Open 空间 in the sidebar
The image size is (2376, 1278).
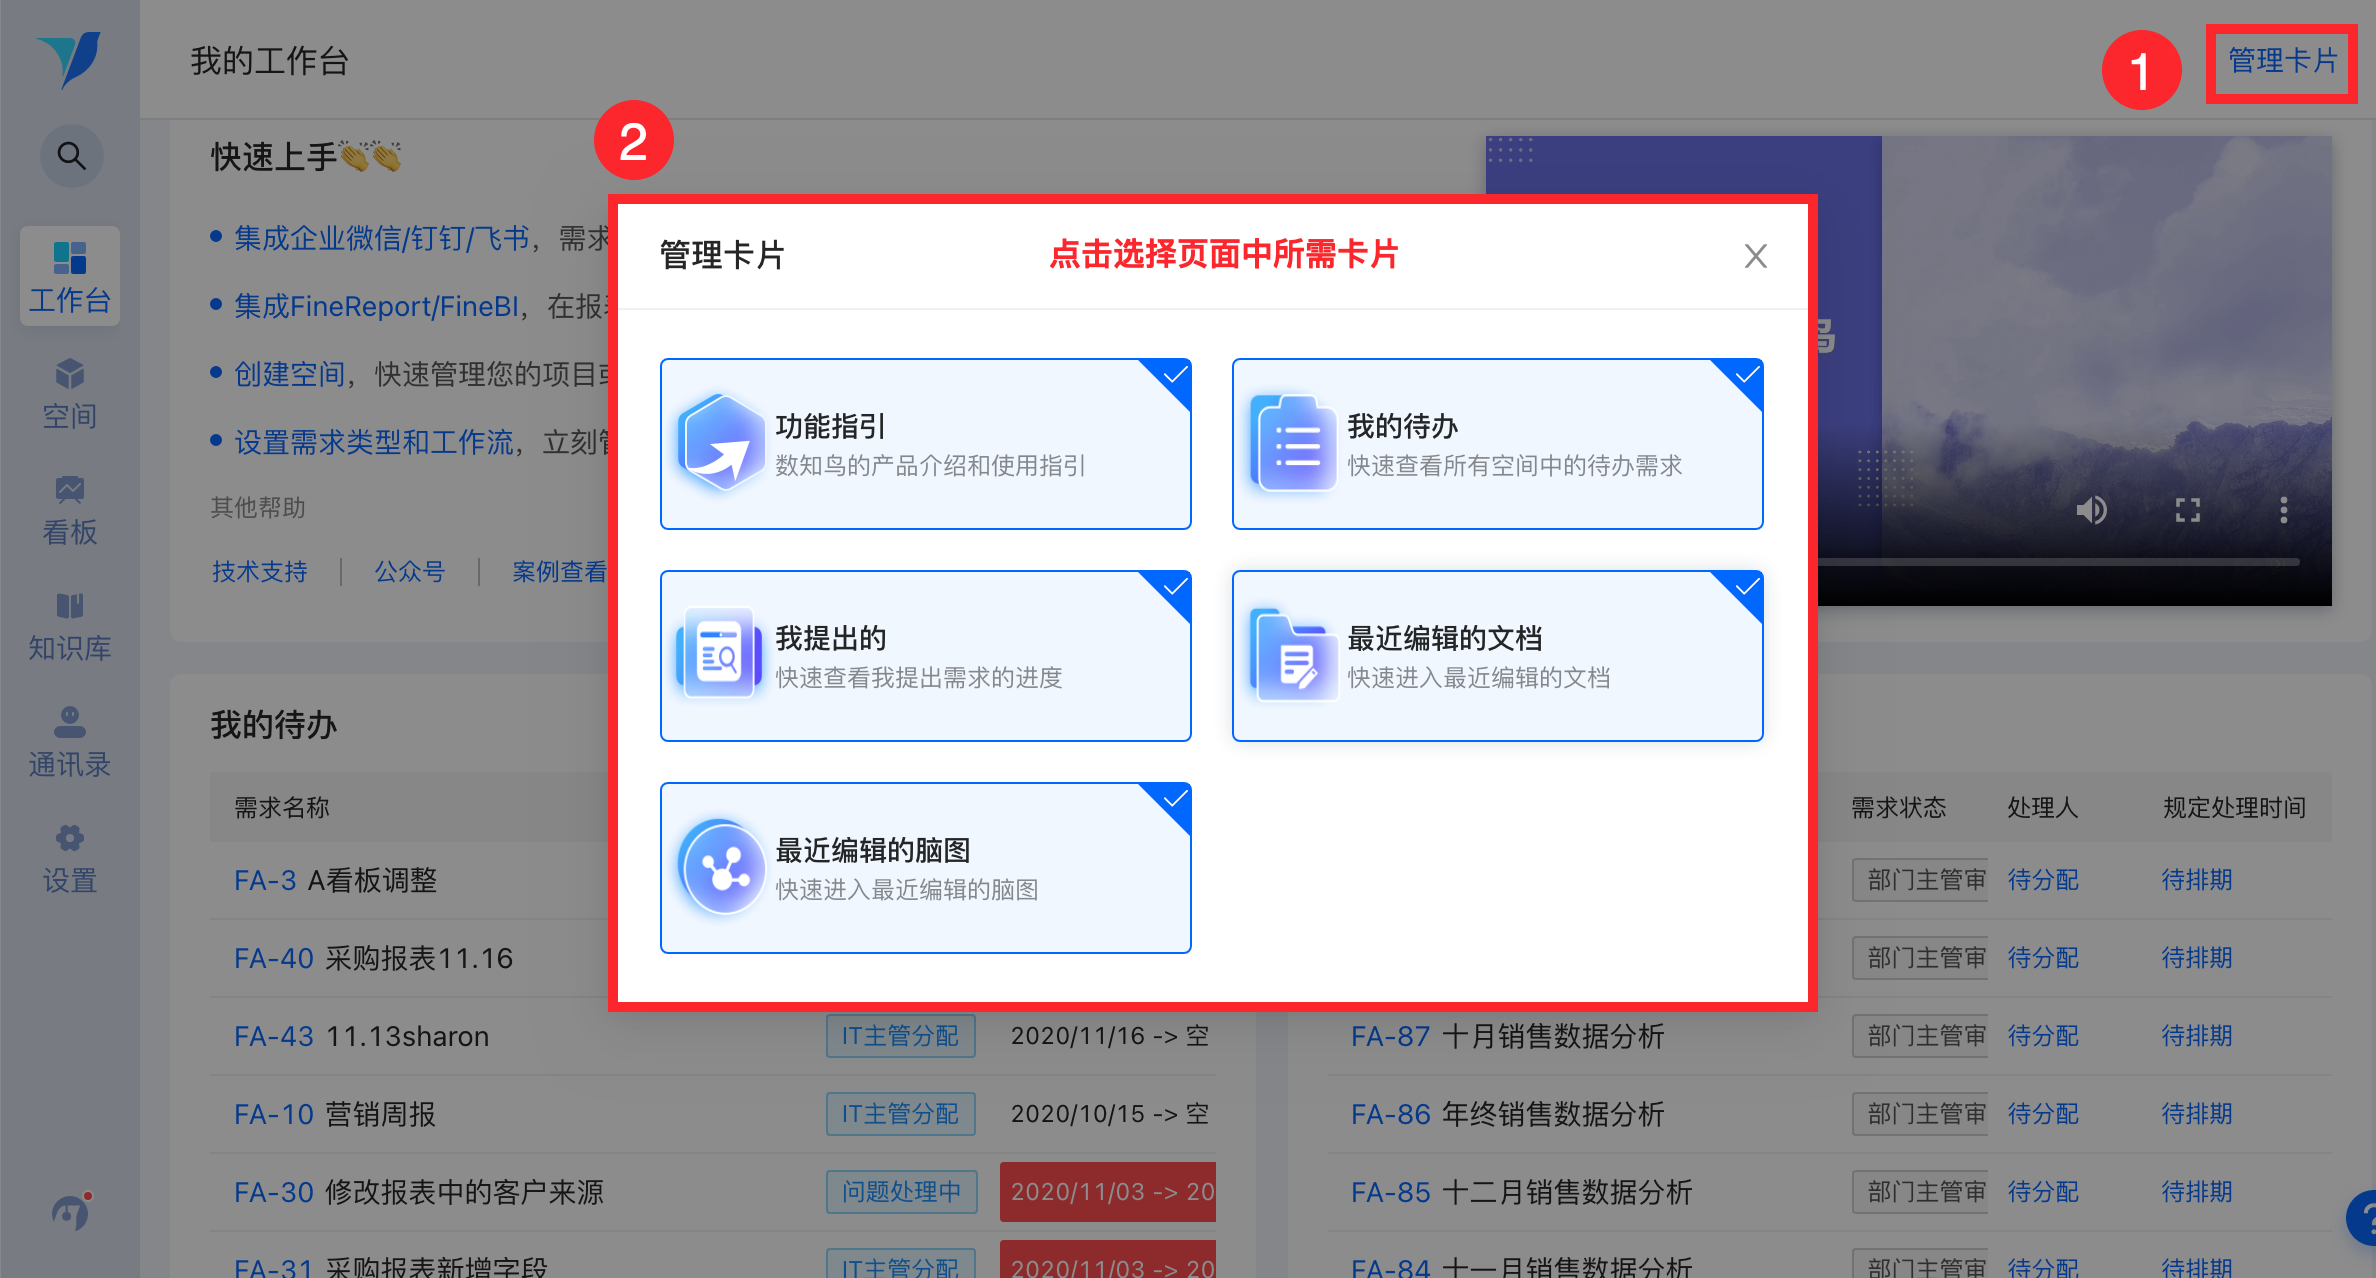pyautogui.click(x=70, y=393)
